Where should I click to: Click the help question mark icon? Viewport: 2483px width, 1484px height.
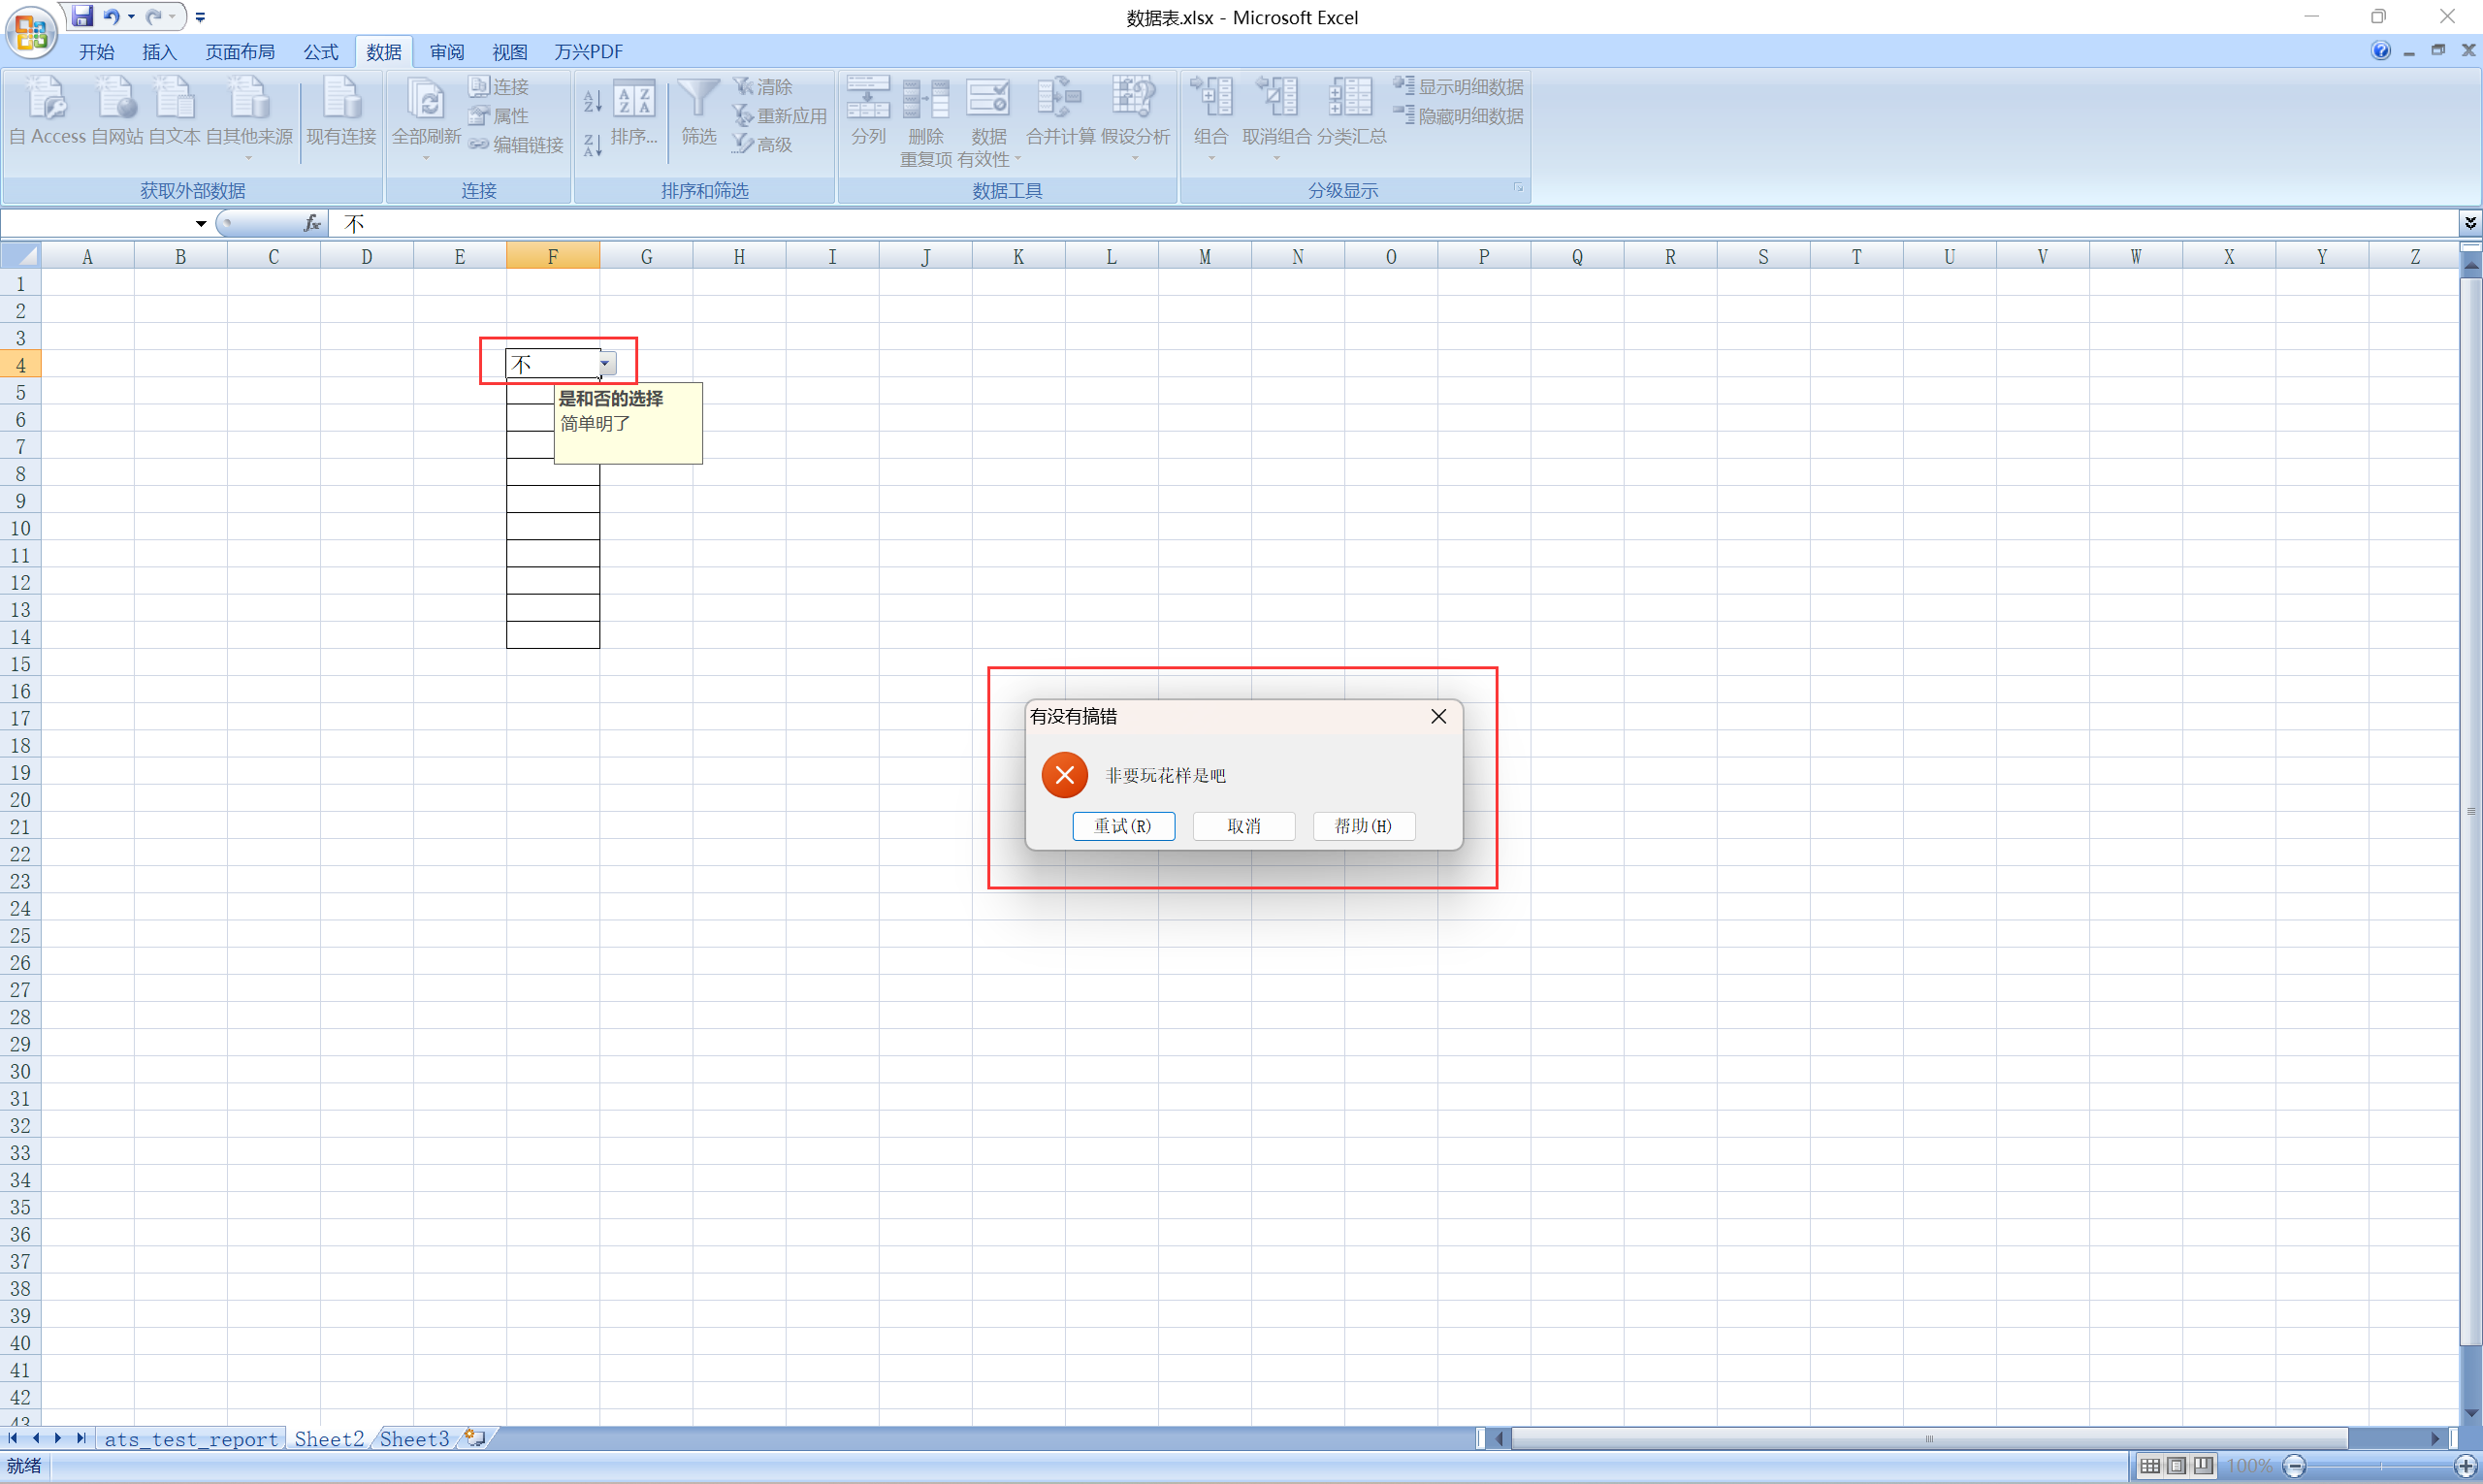(2380, 51)
